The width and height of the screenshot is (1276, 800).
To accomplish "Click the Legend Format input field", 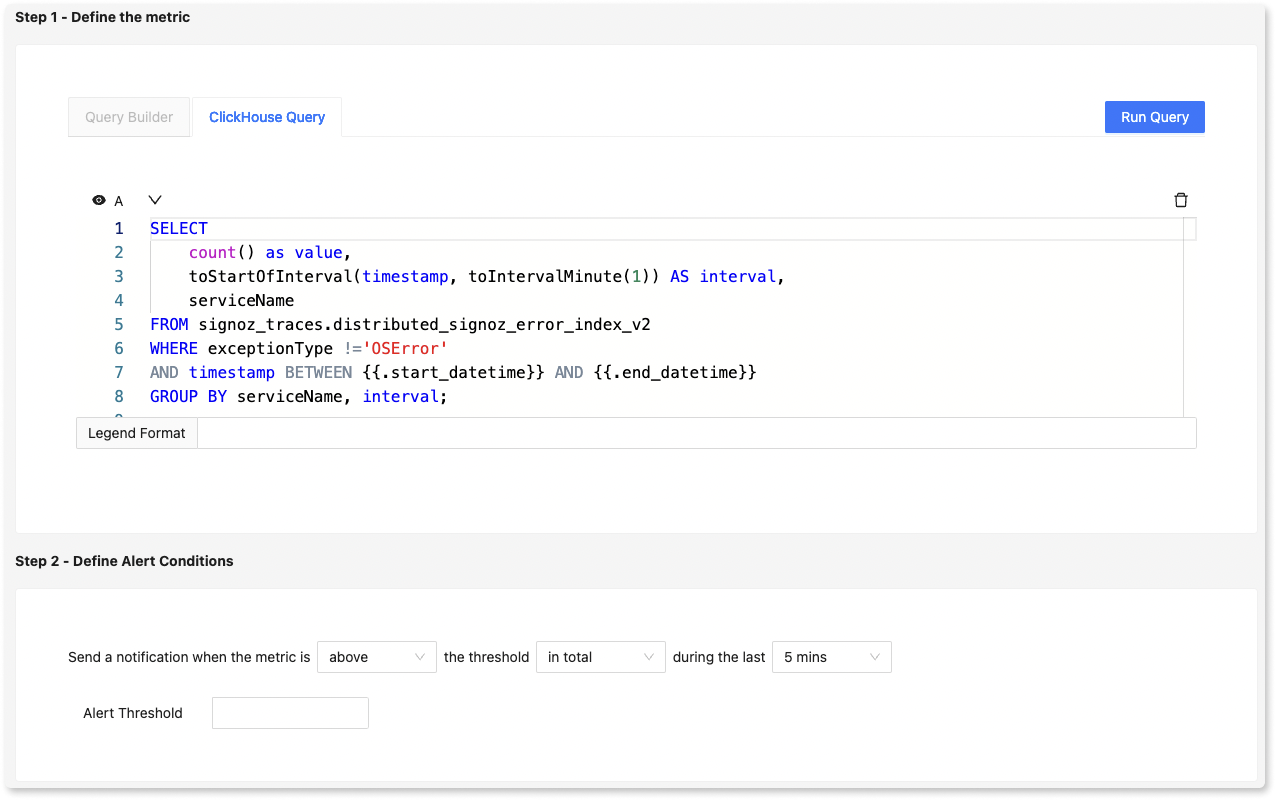I will 695,433.
